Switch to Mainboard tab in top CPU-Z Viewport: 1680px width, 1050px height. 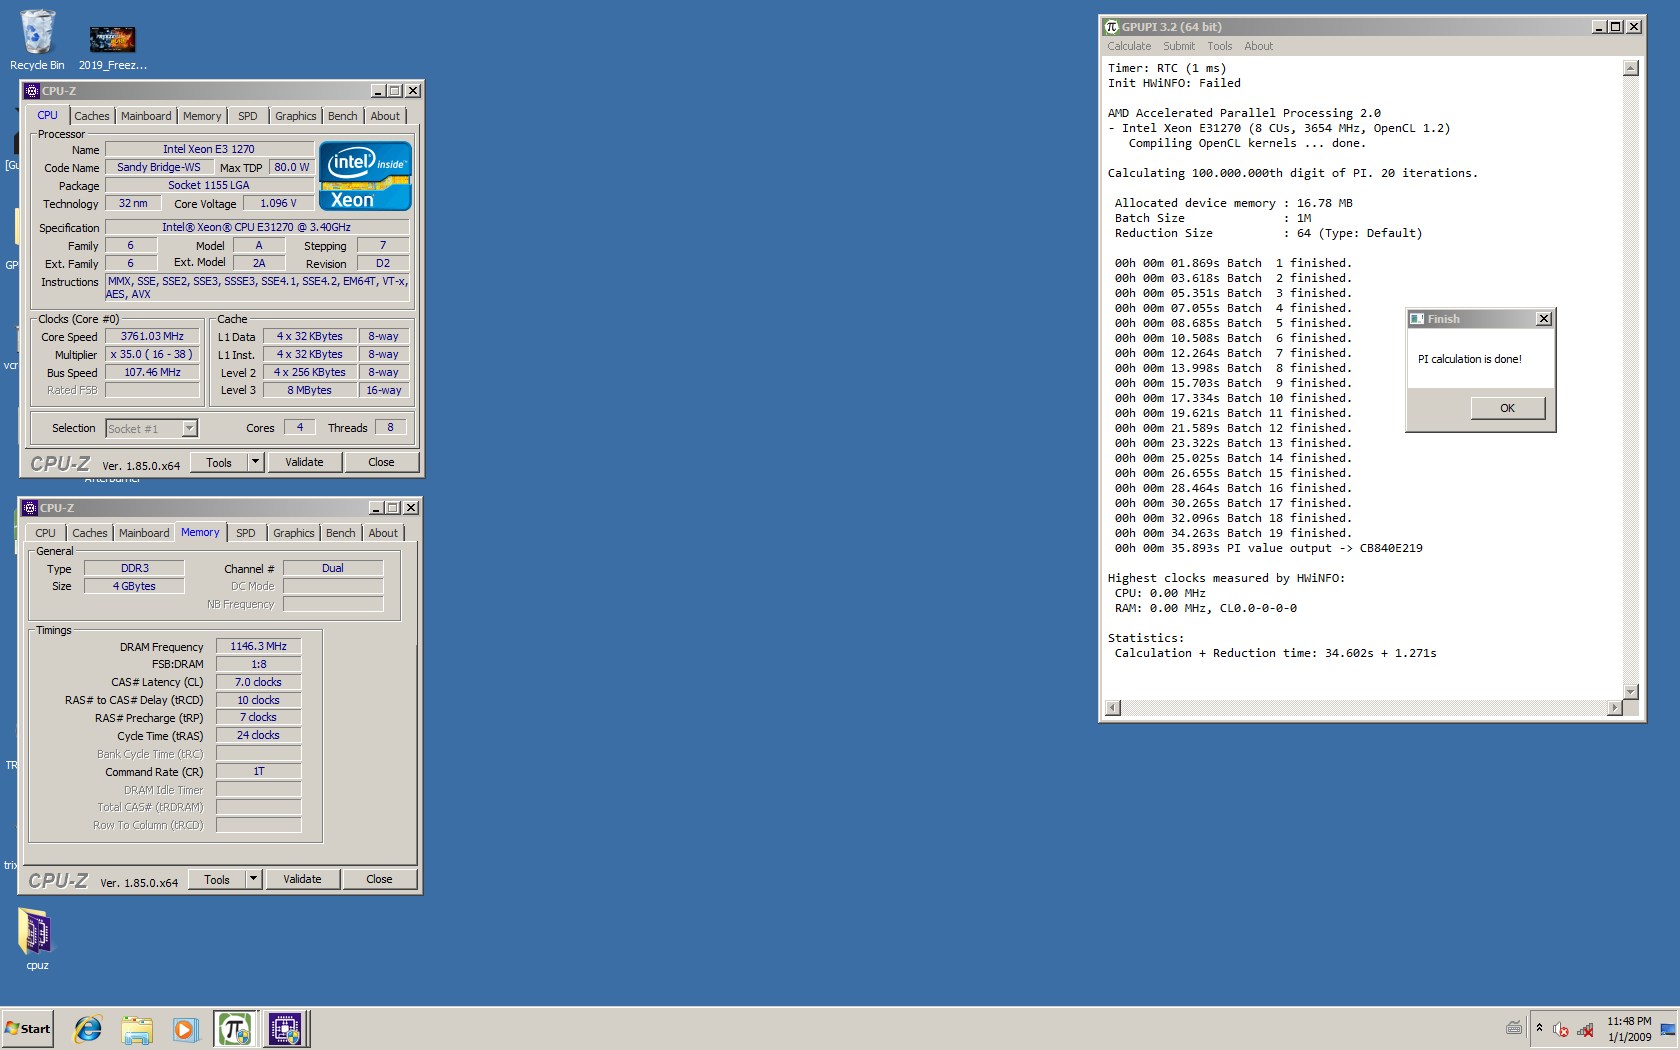tap(146, 116)
